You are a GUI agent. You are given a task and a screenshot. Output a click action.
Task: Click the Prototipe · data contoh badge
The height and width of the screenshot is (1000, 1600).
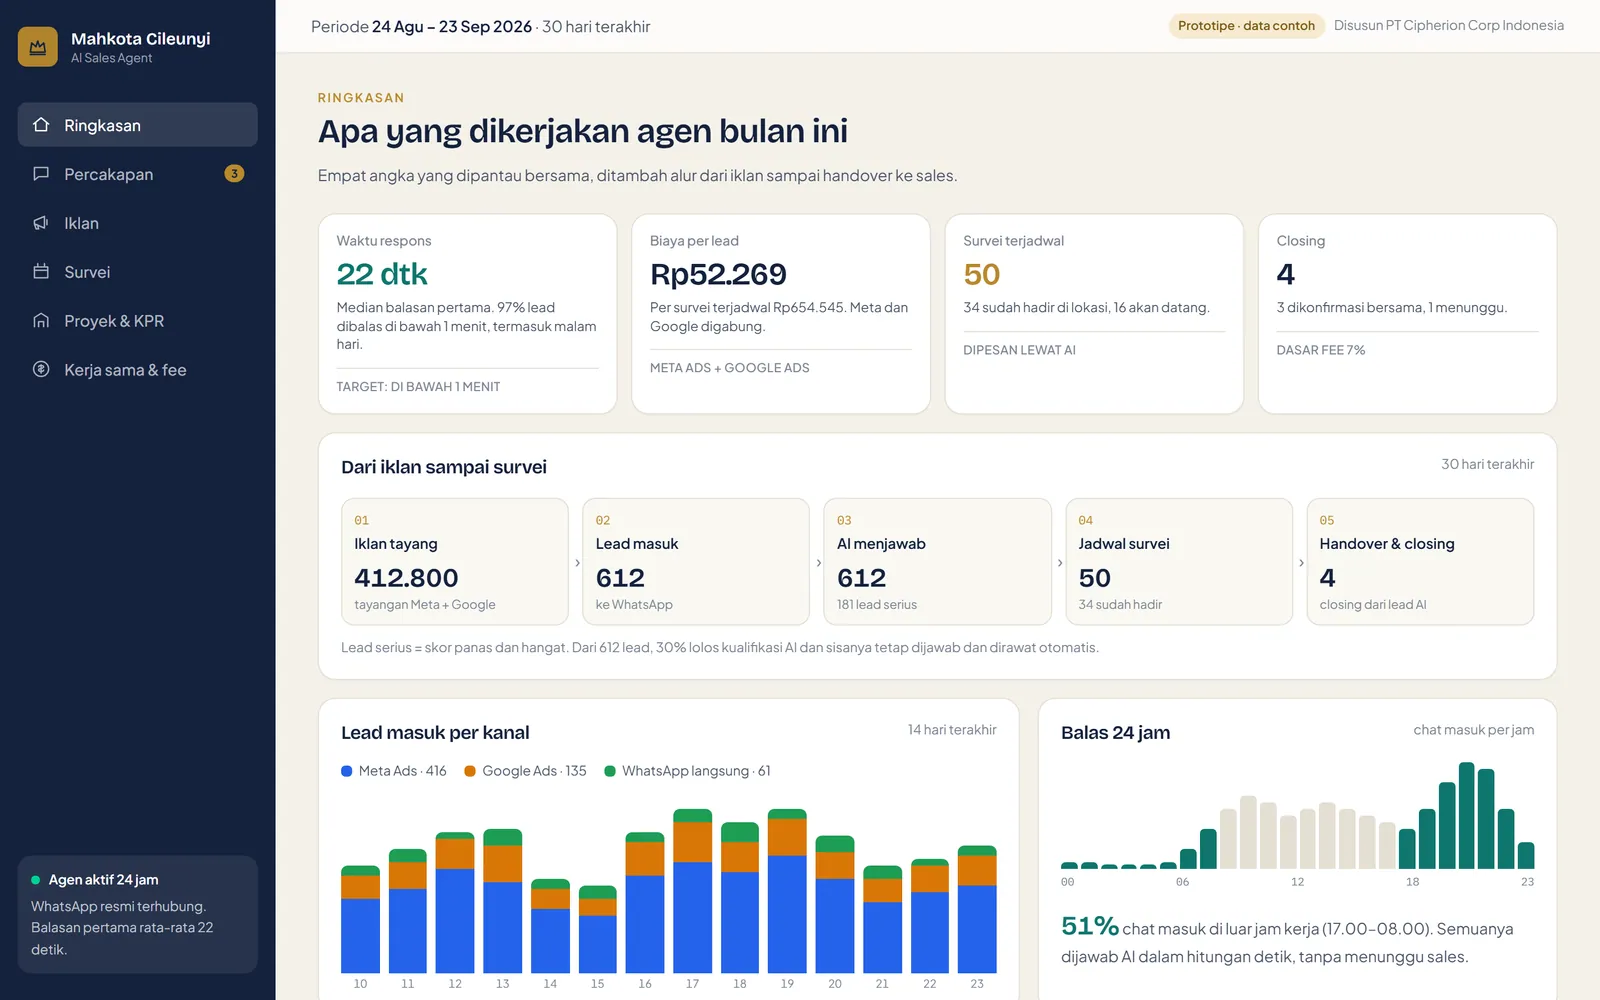pos(1246,26)
